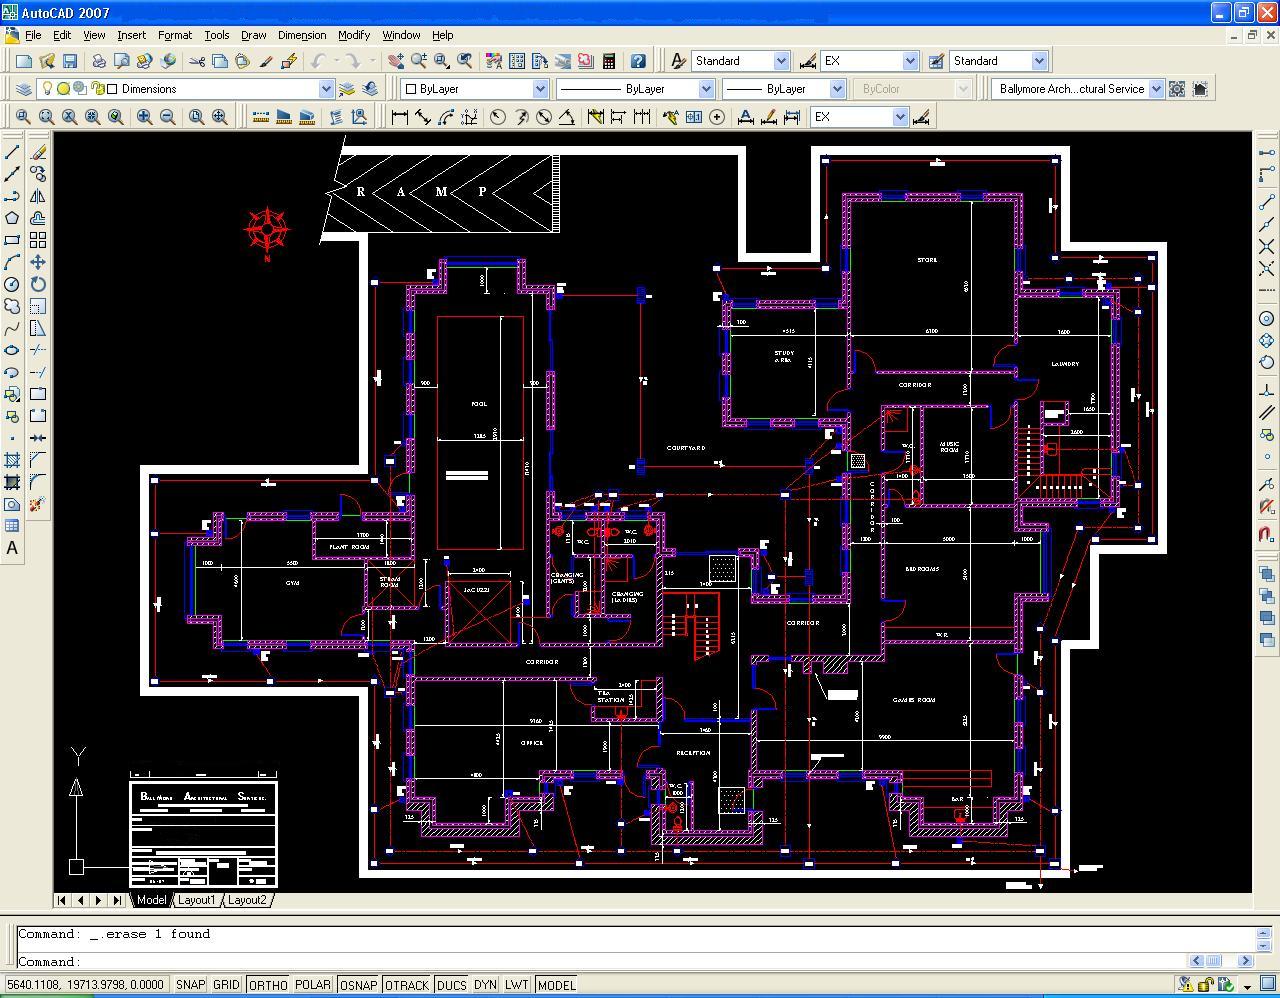Switch to the Layout2 tab

(x=247, y=900)
